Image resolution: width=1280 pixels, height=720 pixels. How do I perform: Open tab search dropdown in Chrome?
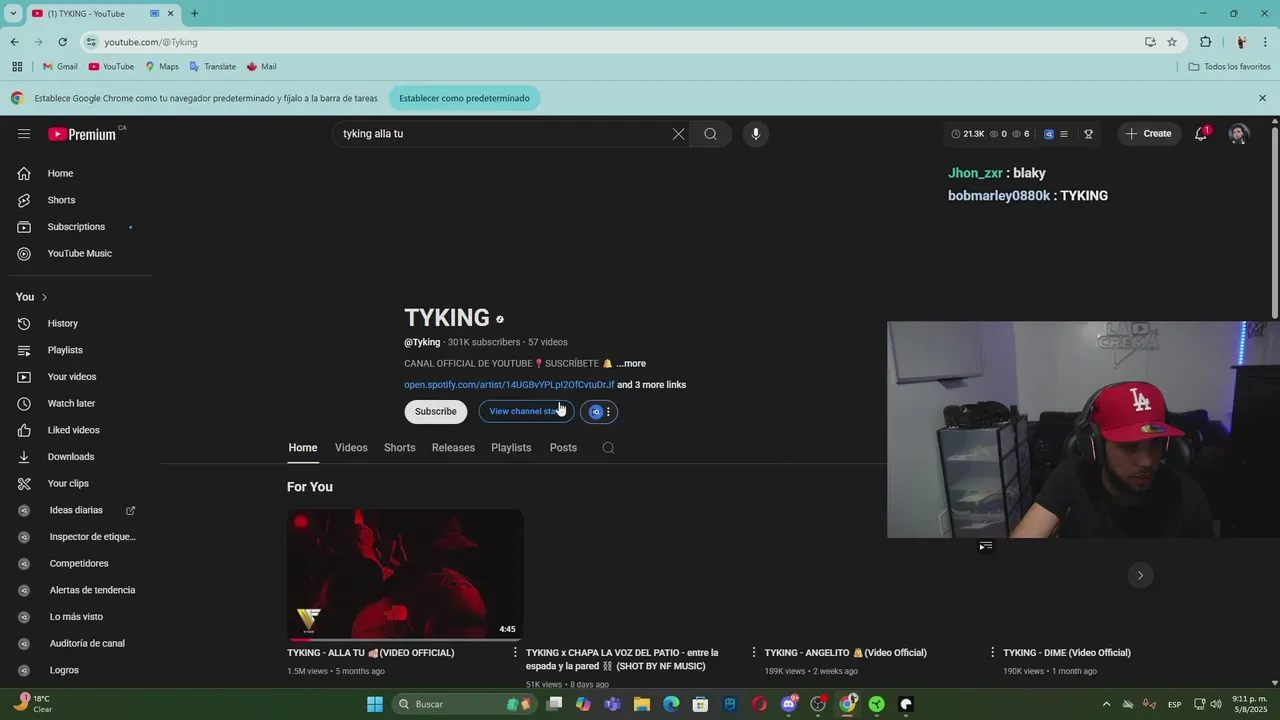coord(13,14)
